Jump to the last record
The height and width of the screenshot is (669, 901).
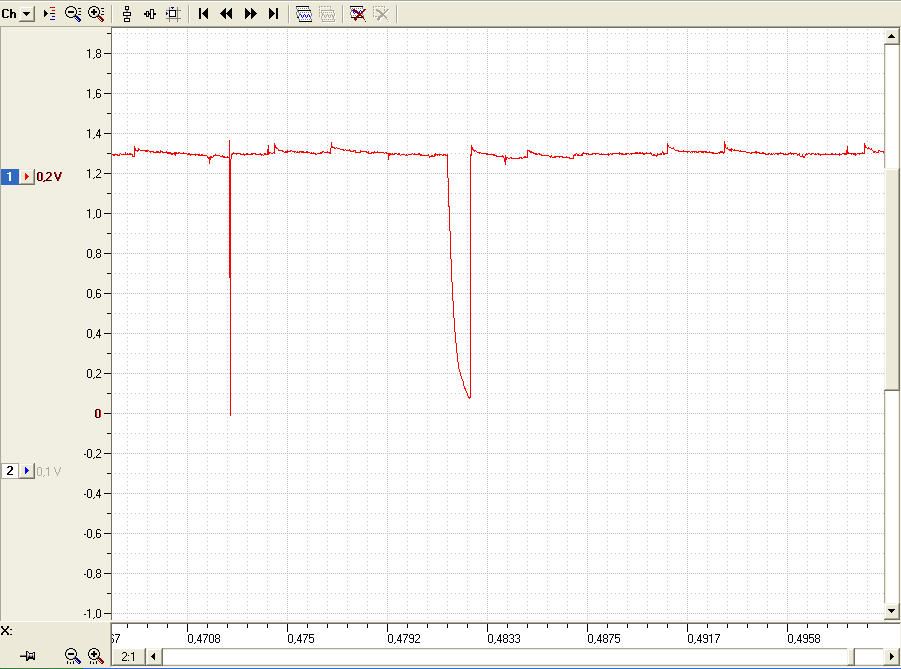274,14
